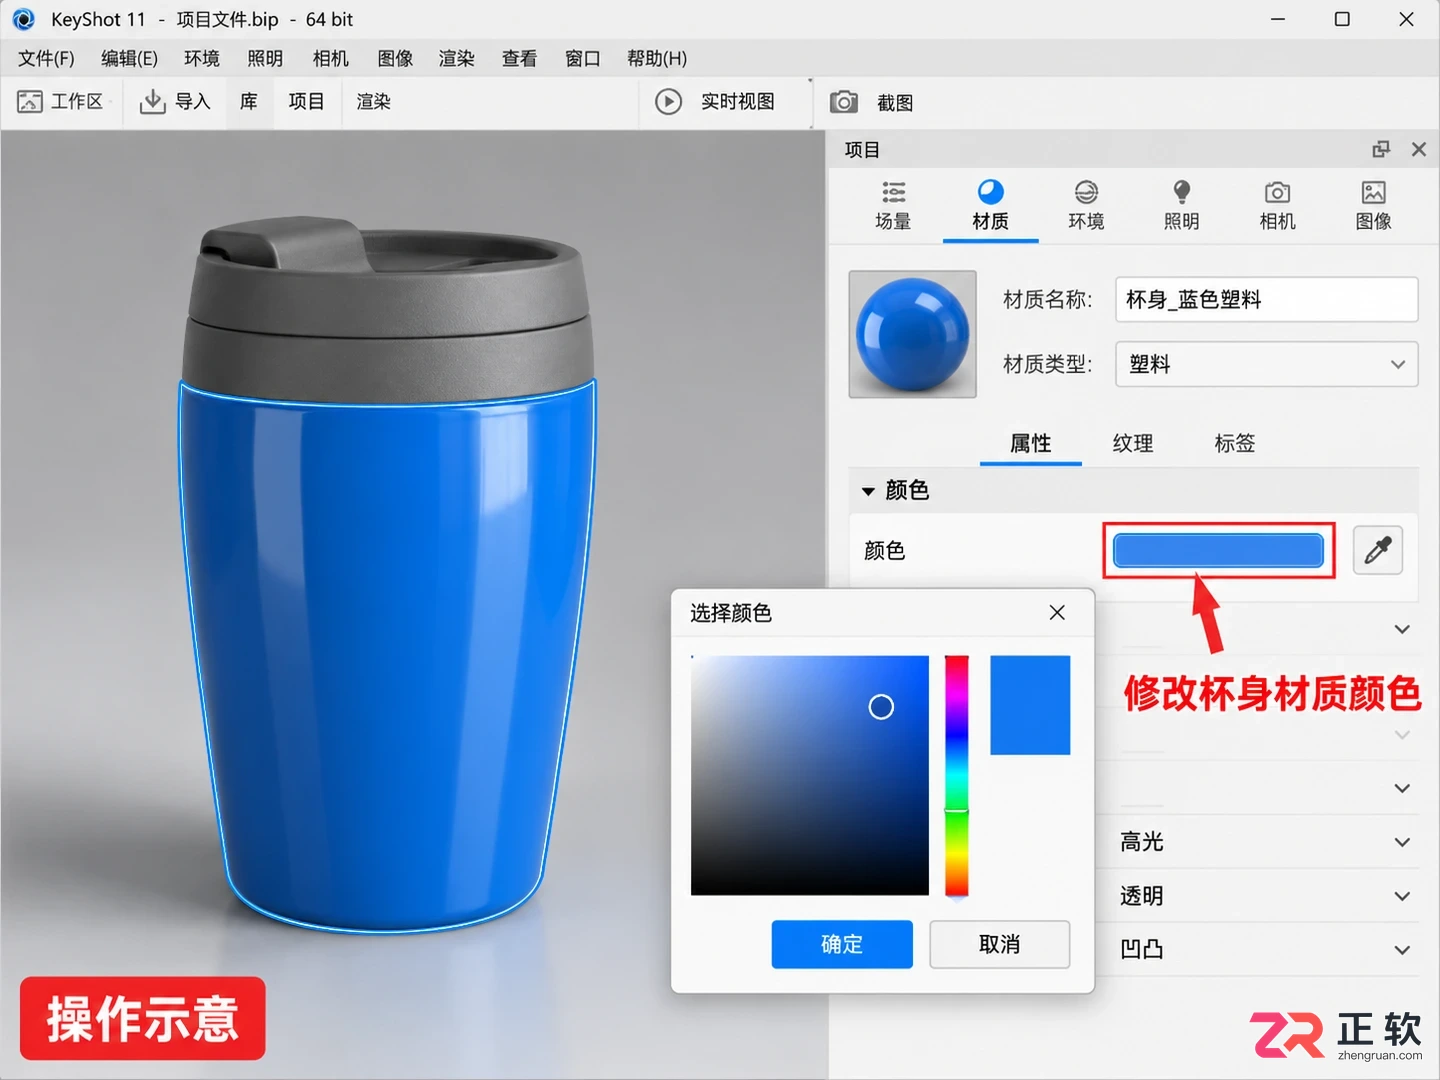Select the 属性 sub-tab
This screenshot has width=1440, height=1080.
pos(1030,443)
